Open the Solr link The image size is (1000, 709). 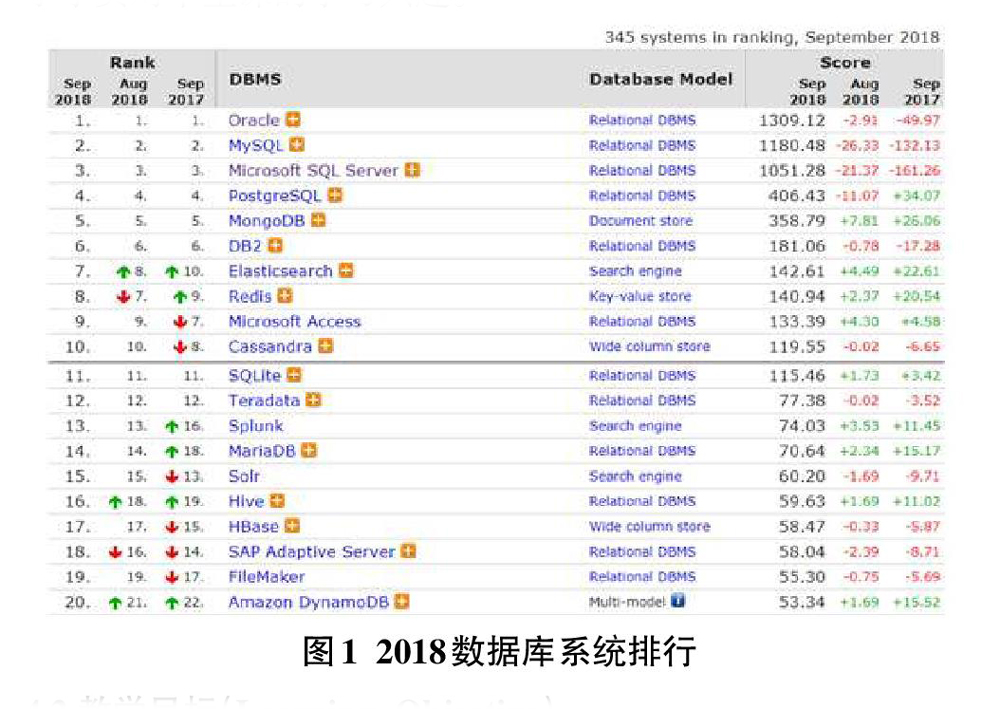click(x=244, y=476)
